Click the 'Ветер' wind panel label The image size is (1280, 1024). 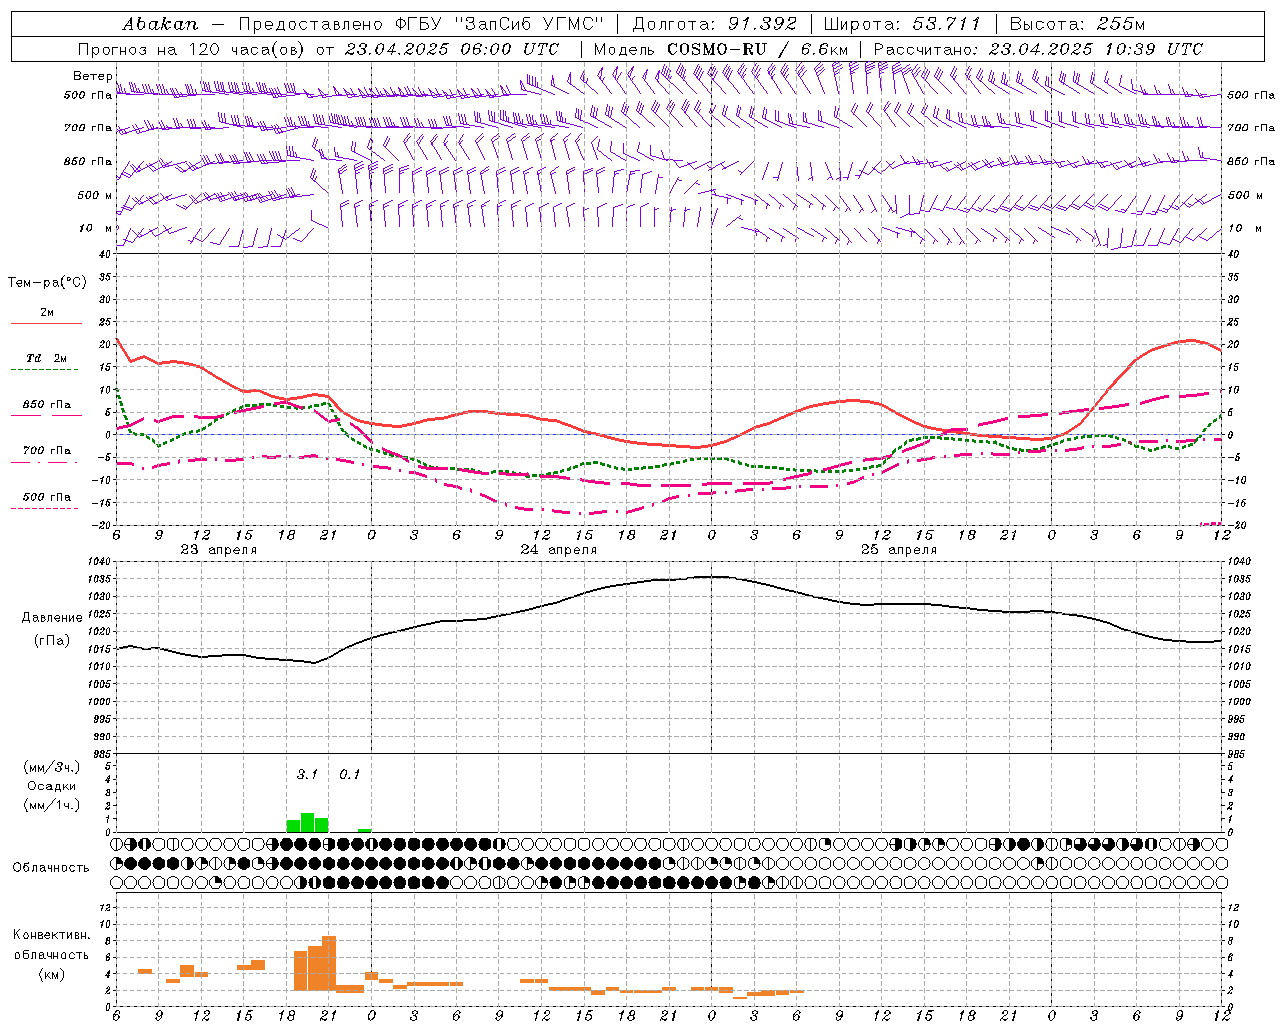92,76
